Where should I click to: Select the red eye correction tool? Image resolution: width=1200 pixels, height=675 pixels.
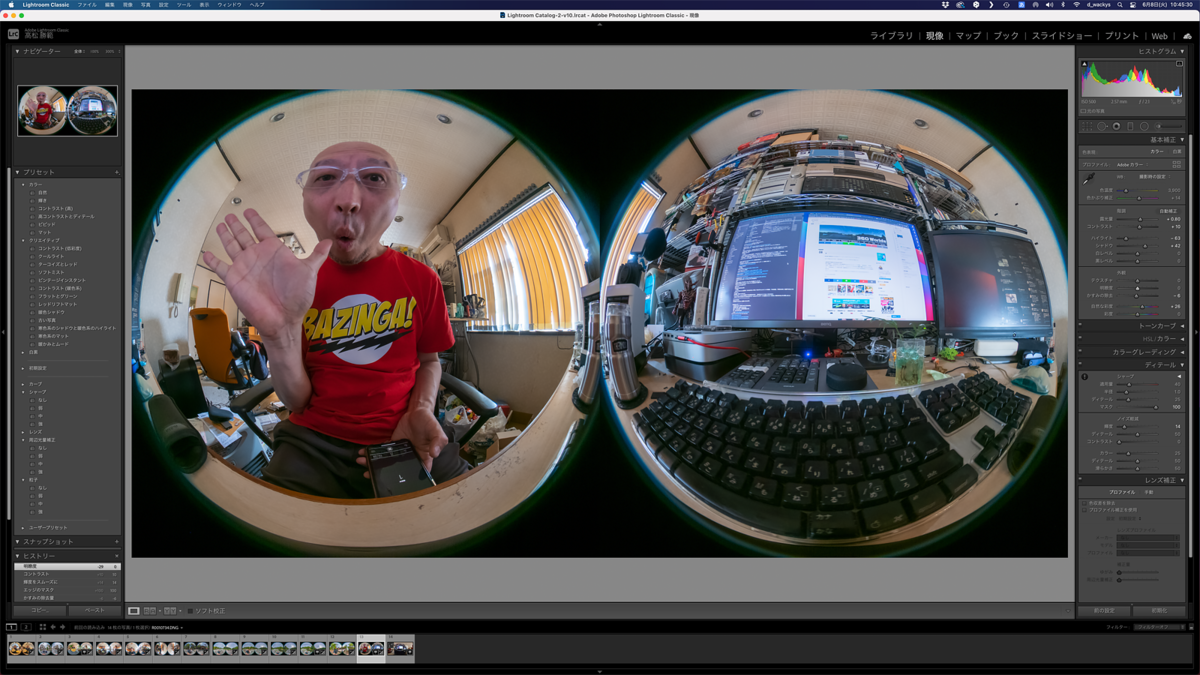pyautogui.click(x=1116, y=126)
